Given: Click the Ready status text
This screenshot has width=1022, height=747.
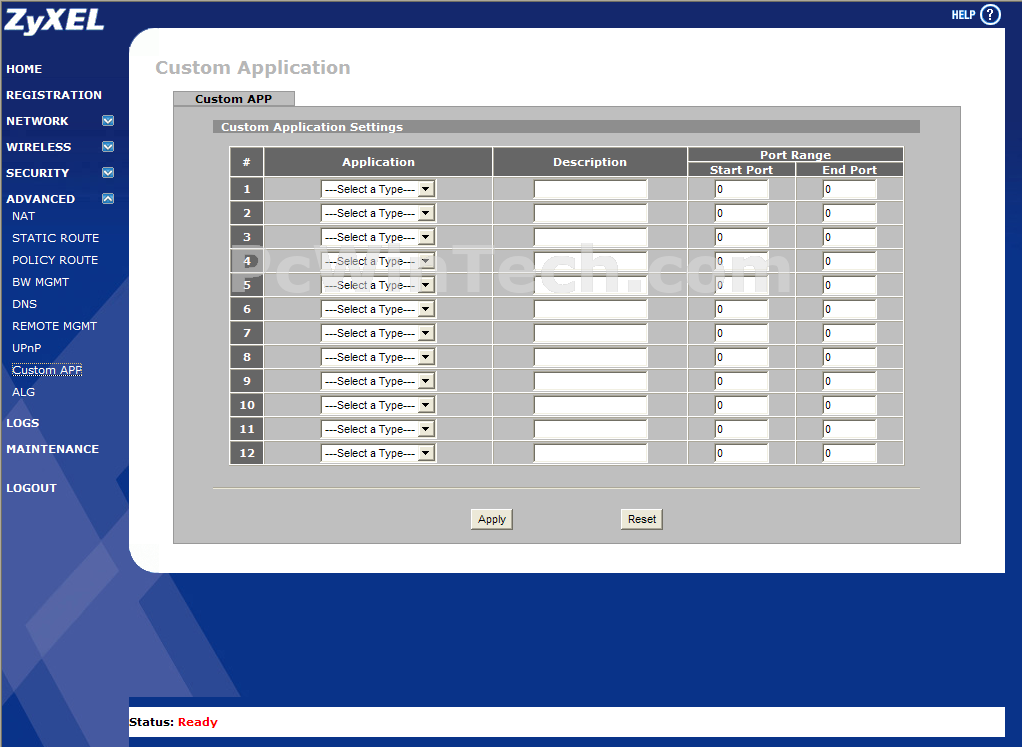Looking at the screenshot, I should (x=197, y=722).
